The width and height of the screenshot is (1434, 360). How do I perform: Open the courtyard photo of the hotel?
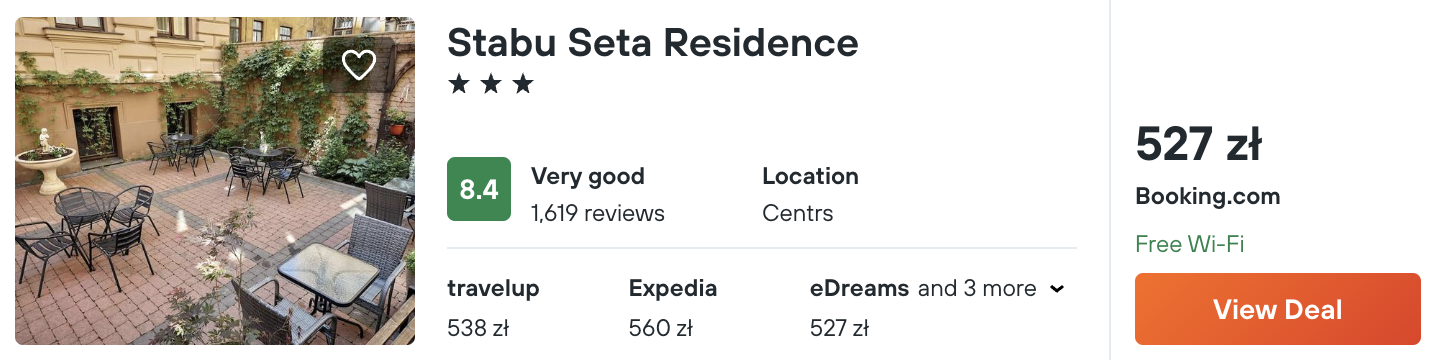215,181
